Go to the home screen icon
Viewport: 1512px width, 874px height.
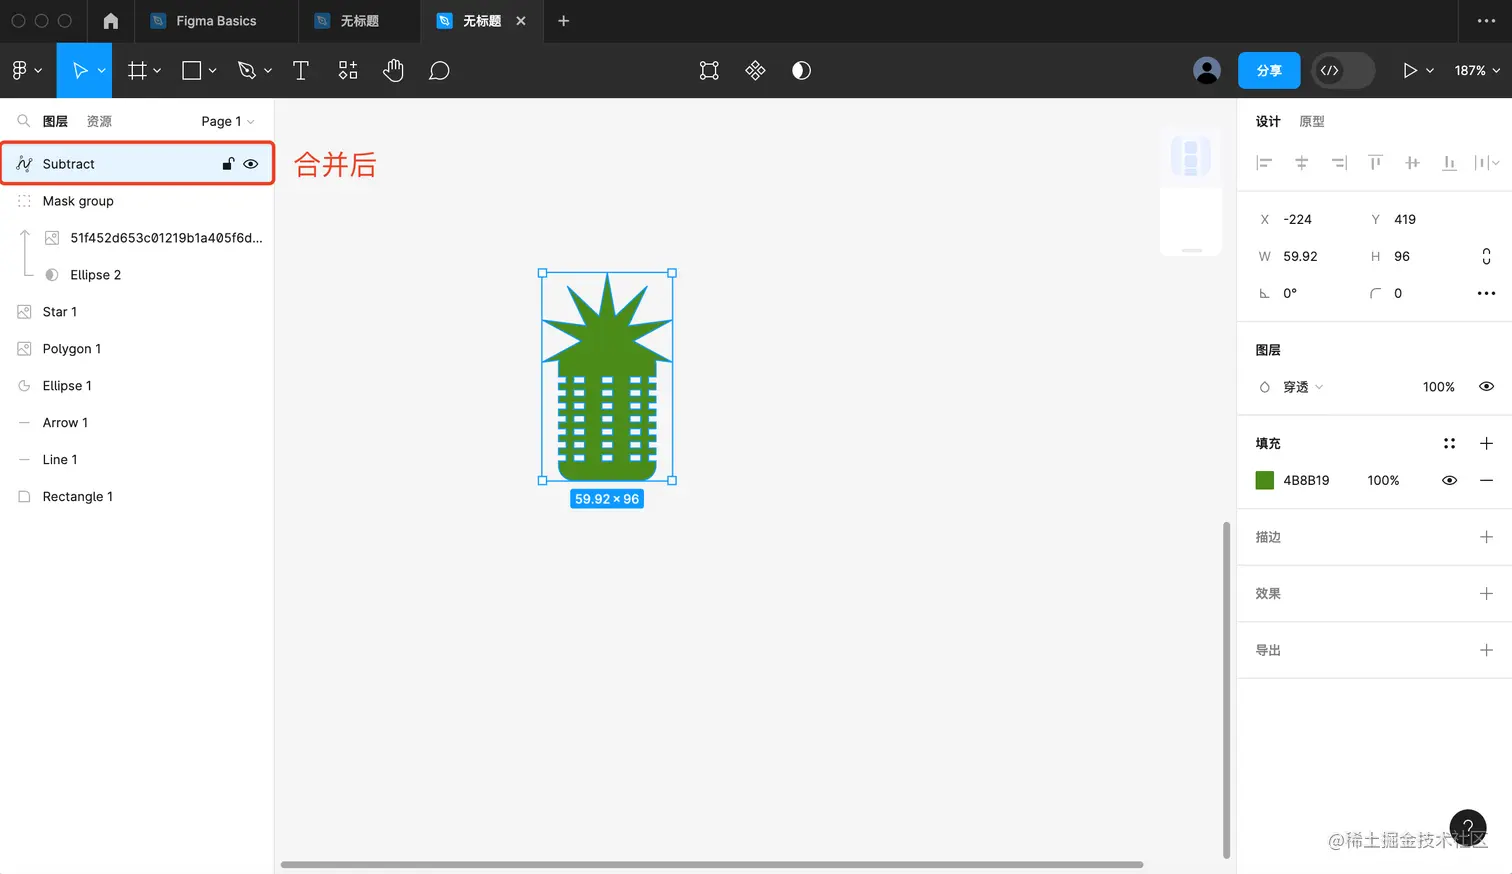111,21
